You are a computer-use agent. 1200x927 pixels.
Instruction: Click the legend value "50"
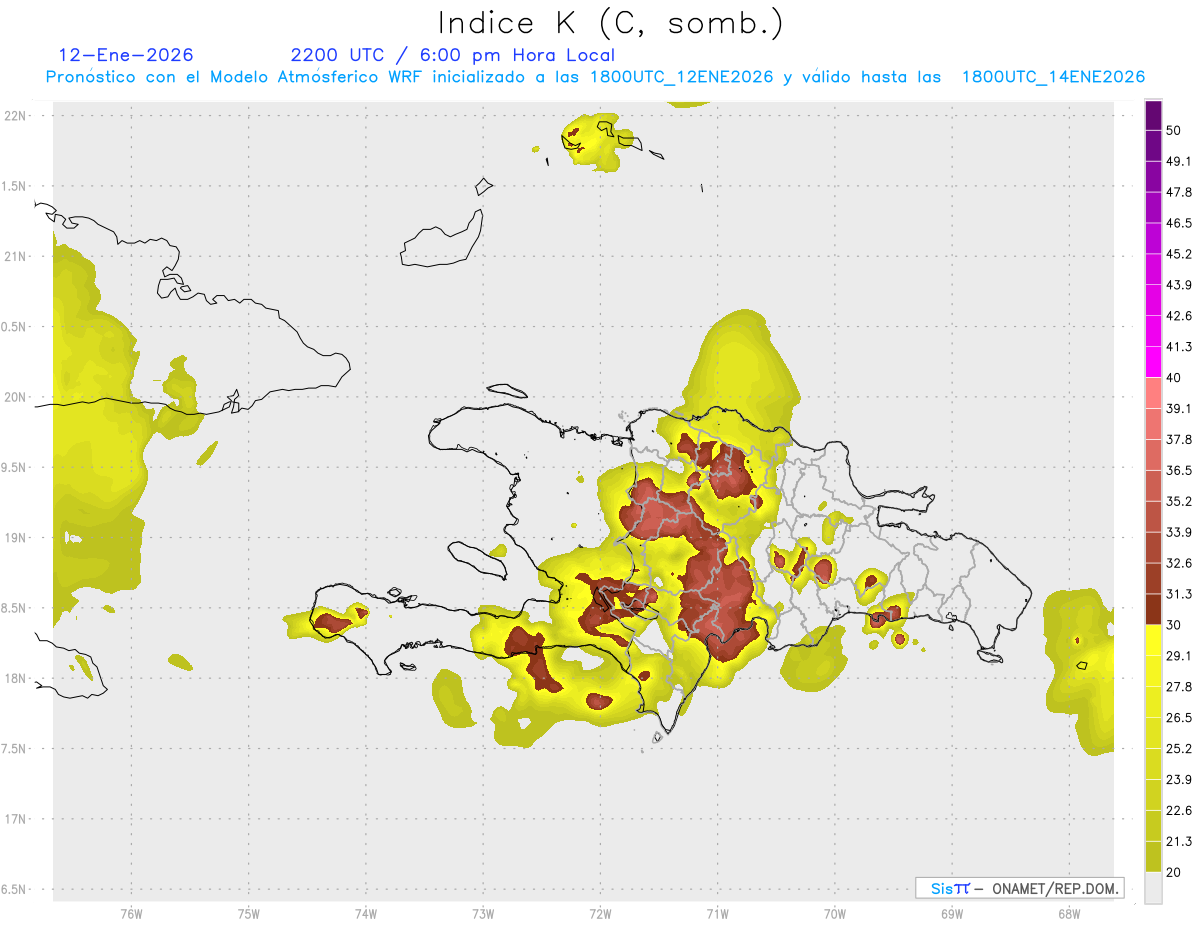pos(1175,131)
